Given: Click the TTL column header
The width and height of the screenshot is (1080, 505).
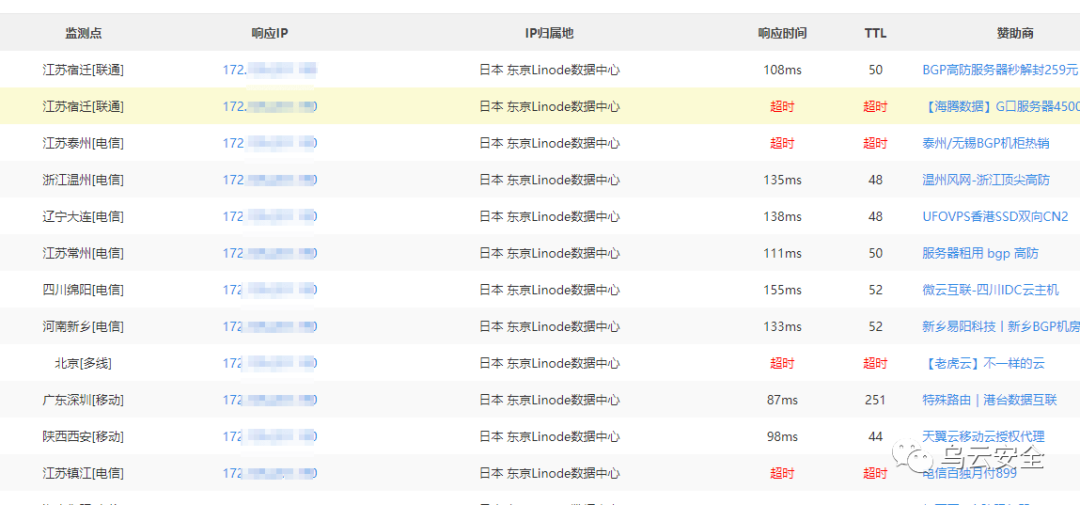Looking at the screenshot, I should tap(875, 33).
